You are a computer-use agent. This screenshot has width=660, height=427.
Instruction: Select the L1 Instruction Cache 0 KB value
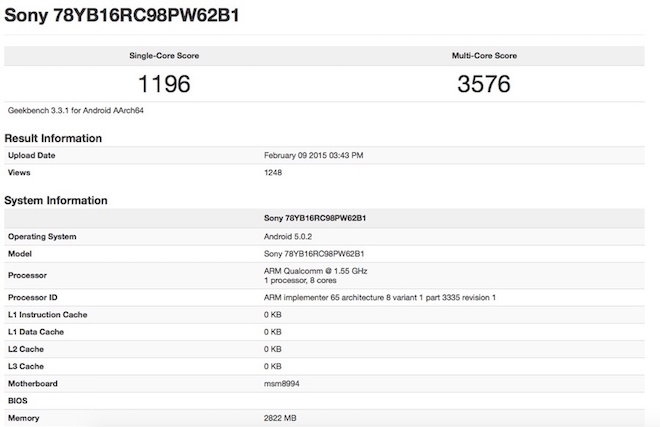(x=273, y=315)
